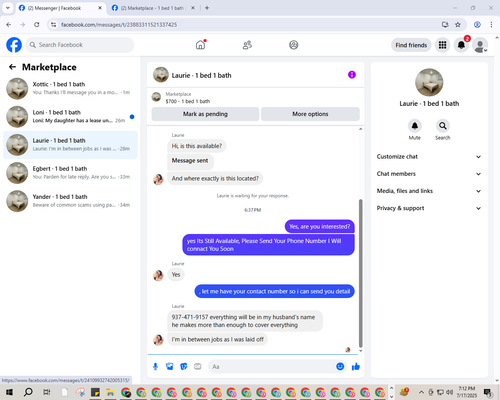Viewport: 500px width, 400px height.
Task: Click More options button
Action: [x=310, y=114]
